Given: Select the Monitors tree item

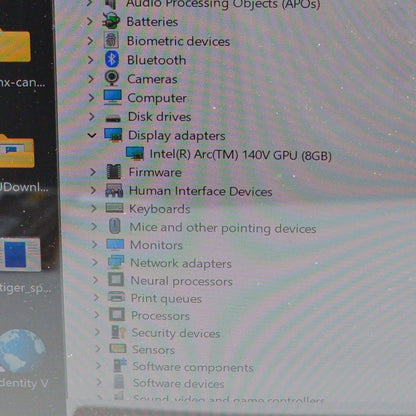Looking at the screenshot, I should click(156, 245).
